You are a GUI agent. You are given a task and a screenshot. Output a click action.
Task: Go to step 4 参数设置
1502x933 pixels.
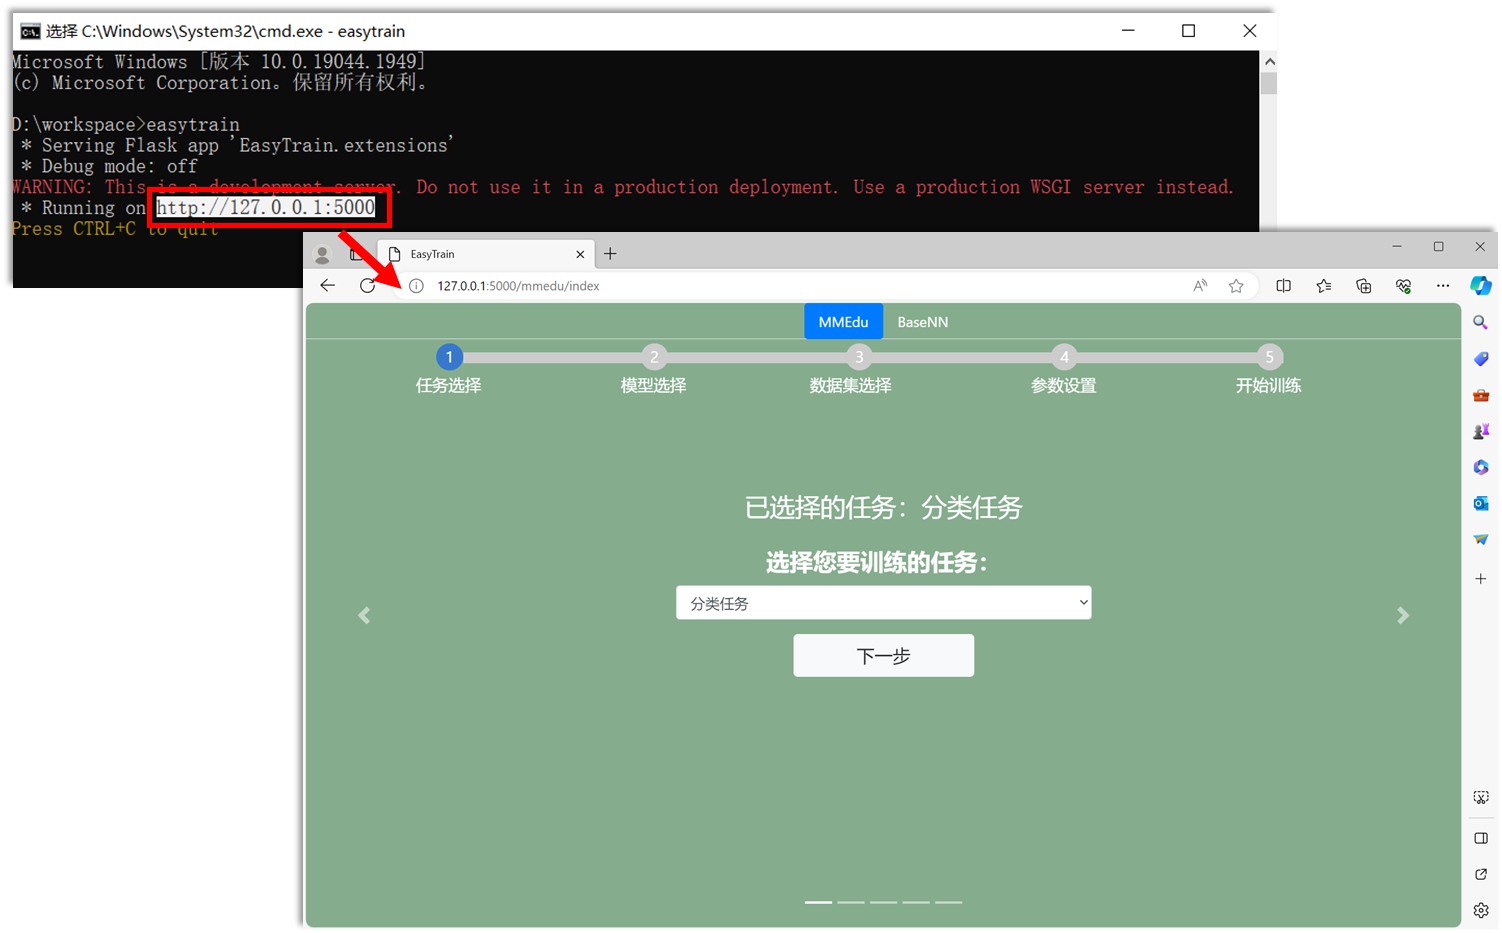[x=1064, y=357]
